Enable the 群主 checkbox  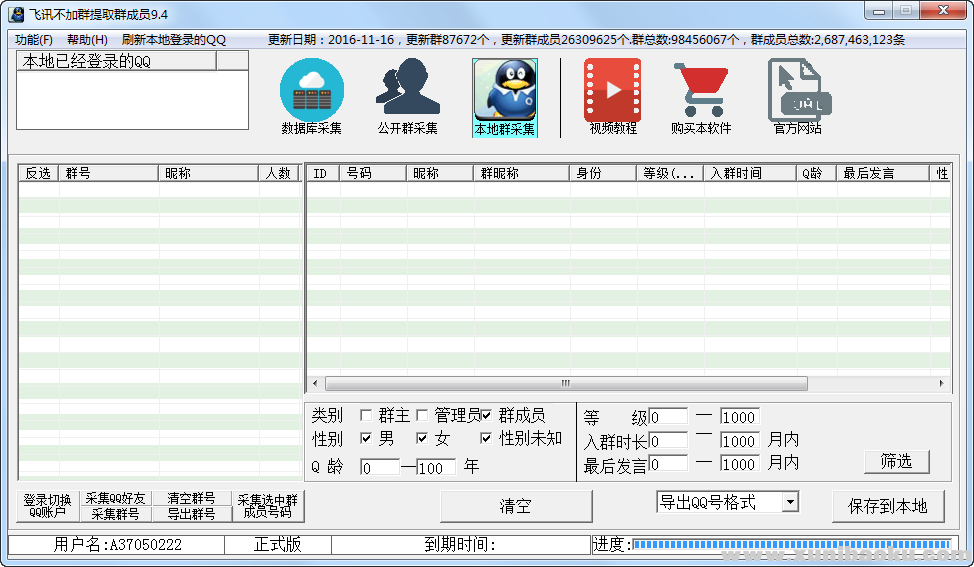(366, 415)
